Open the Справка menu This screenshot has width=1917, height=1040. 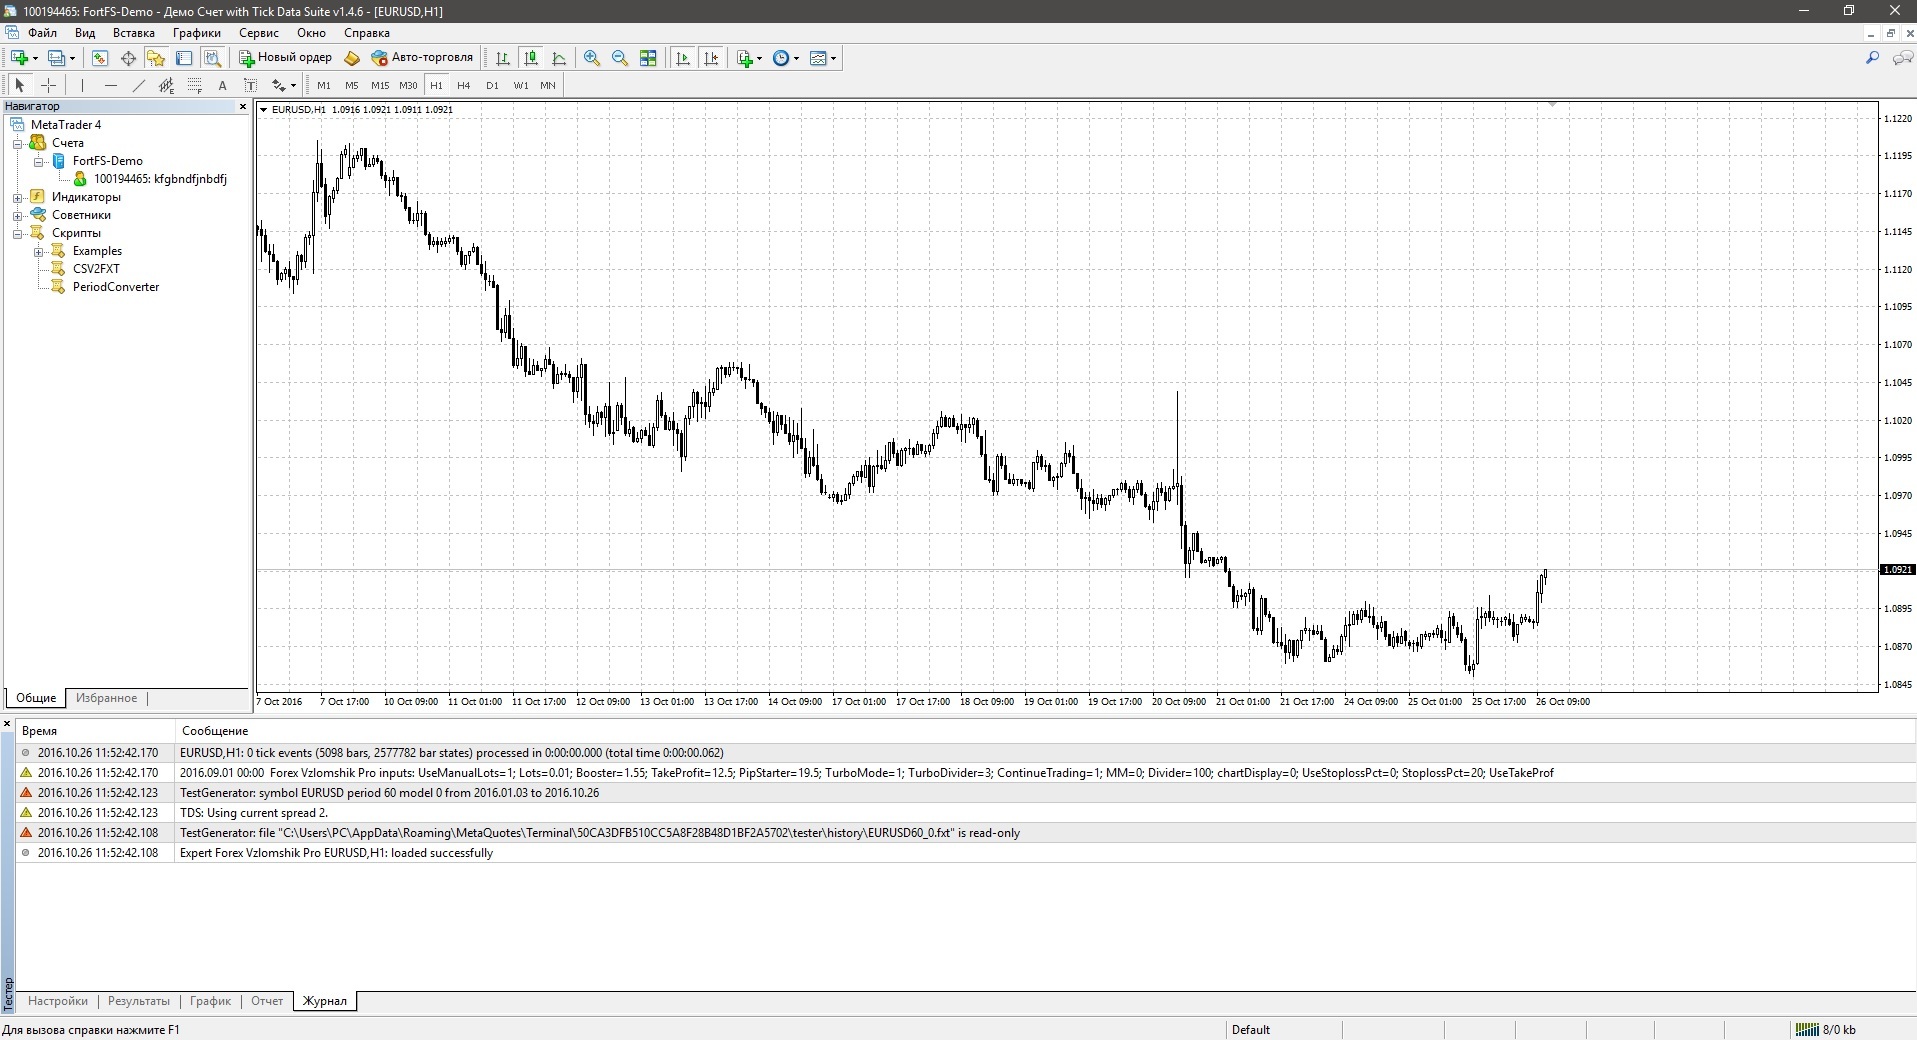(367, 33)
